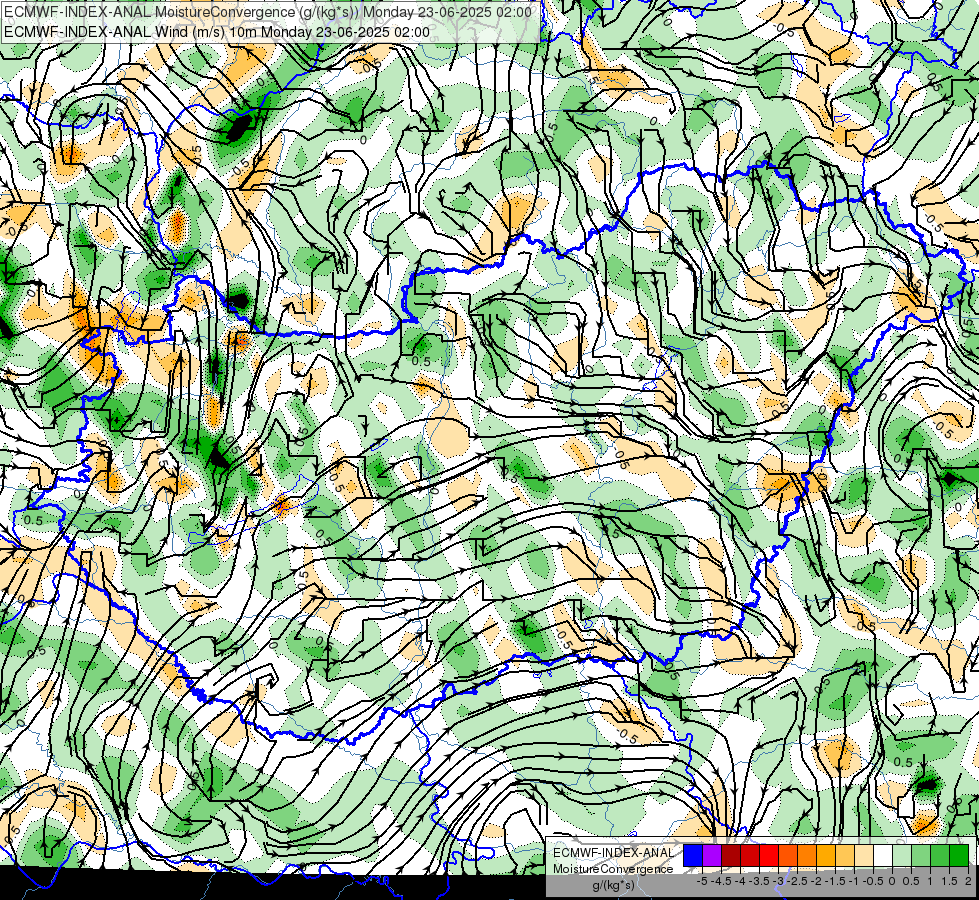Click the orange legend swatch (-2.5 to -2)
Viewport: 979px width, 900px height.
click(x=807, y=855)
